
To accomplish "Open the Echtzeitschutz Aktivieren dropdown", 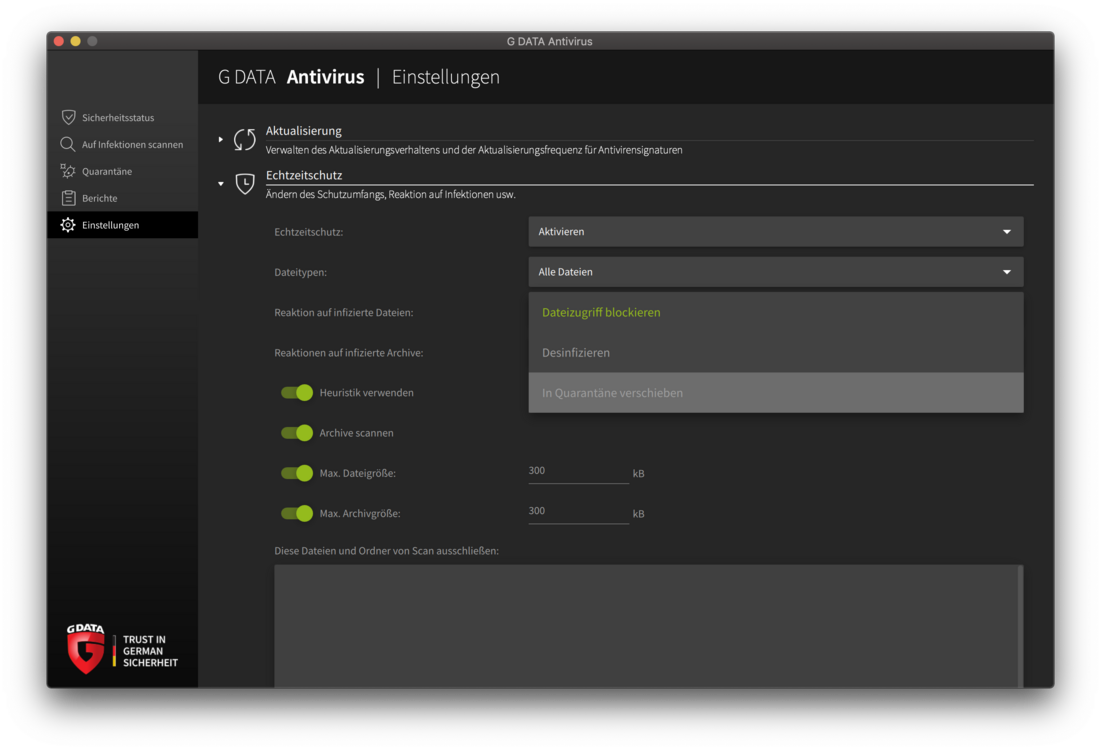I will tap(776, 232).
